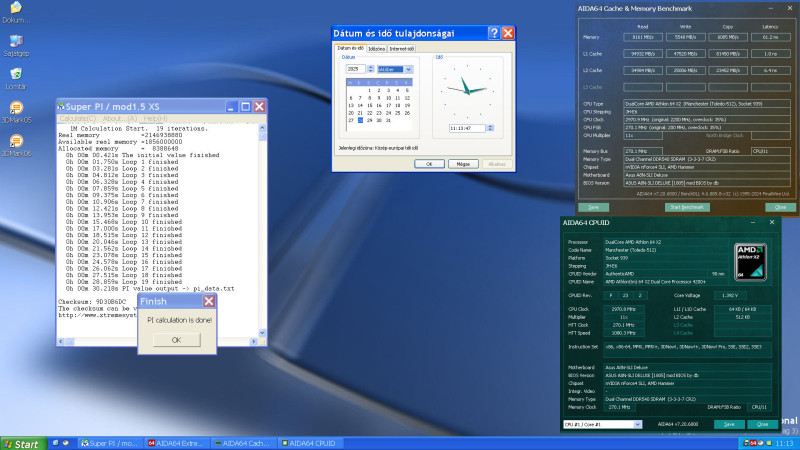
Task: Click the analog clock face in date dialog
Action: pyautogui.click(x=467, y=90)
